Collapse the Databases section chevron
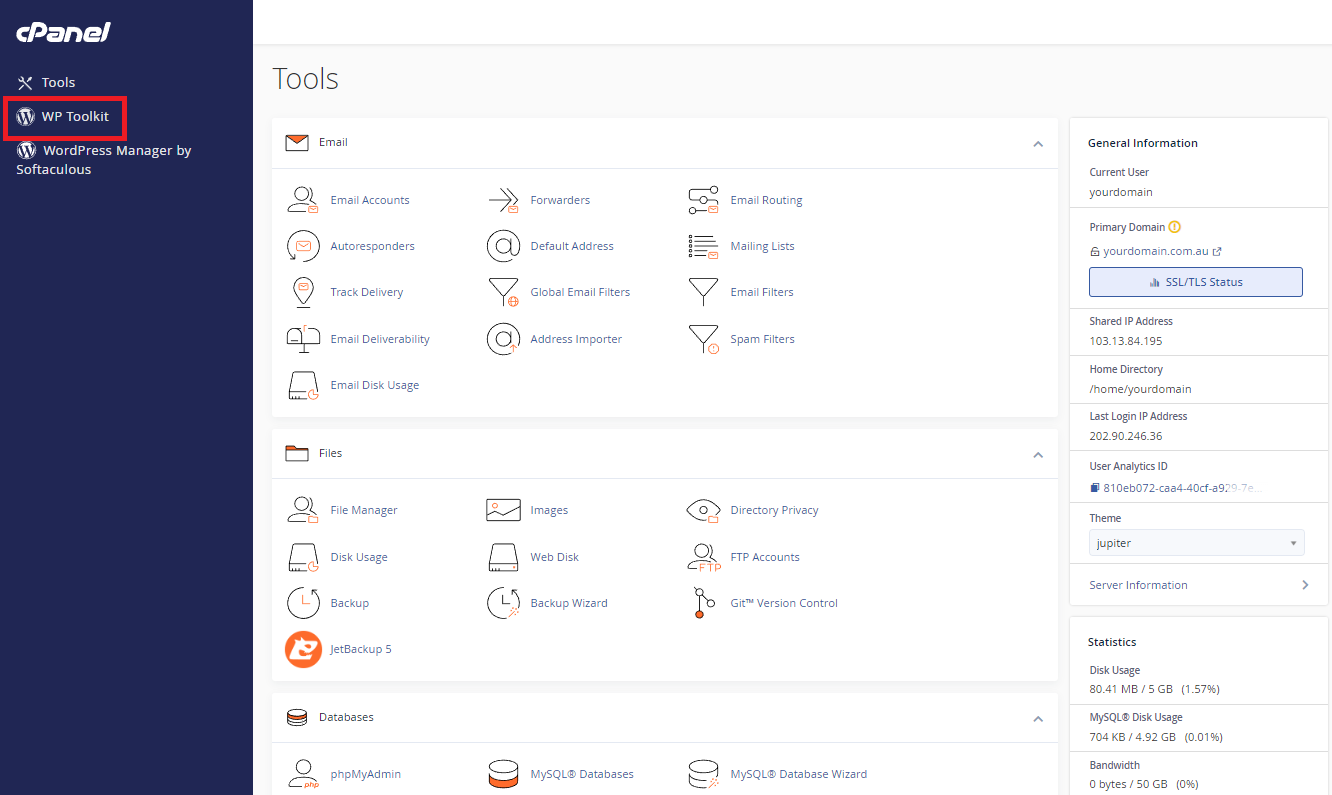This screenshot has height=795, width=1332. [x=1038, y=719]
